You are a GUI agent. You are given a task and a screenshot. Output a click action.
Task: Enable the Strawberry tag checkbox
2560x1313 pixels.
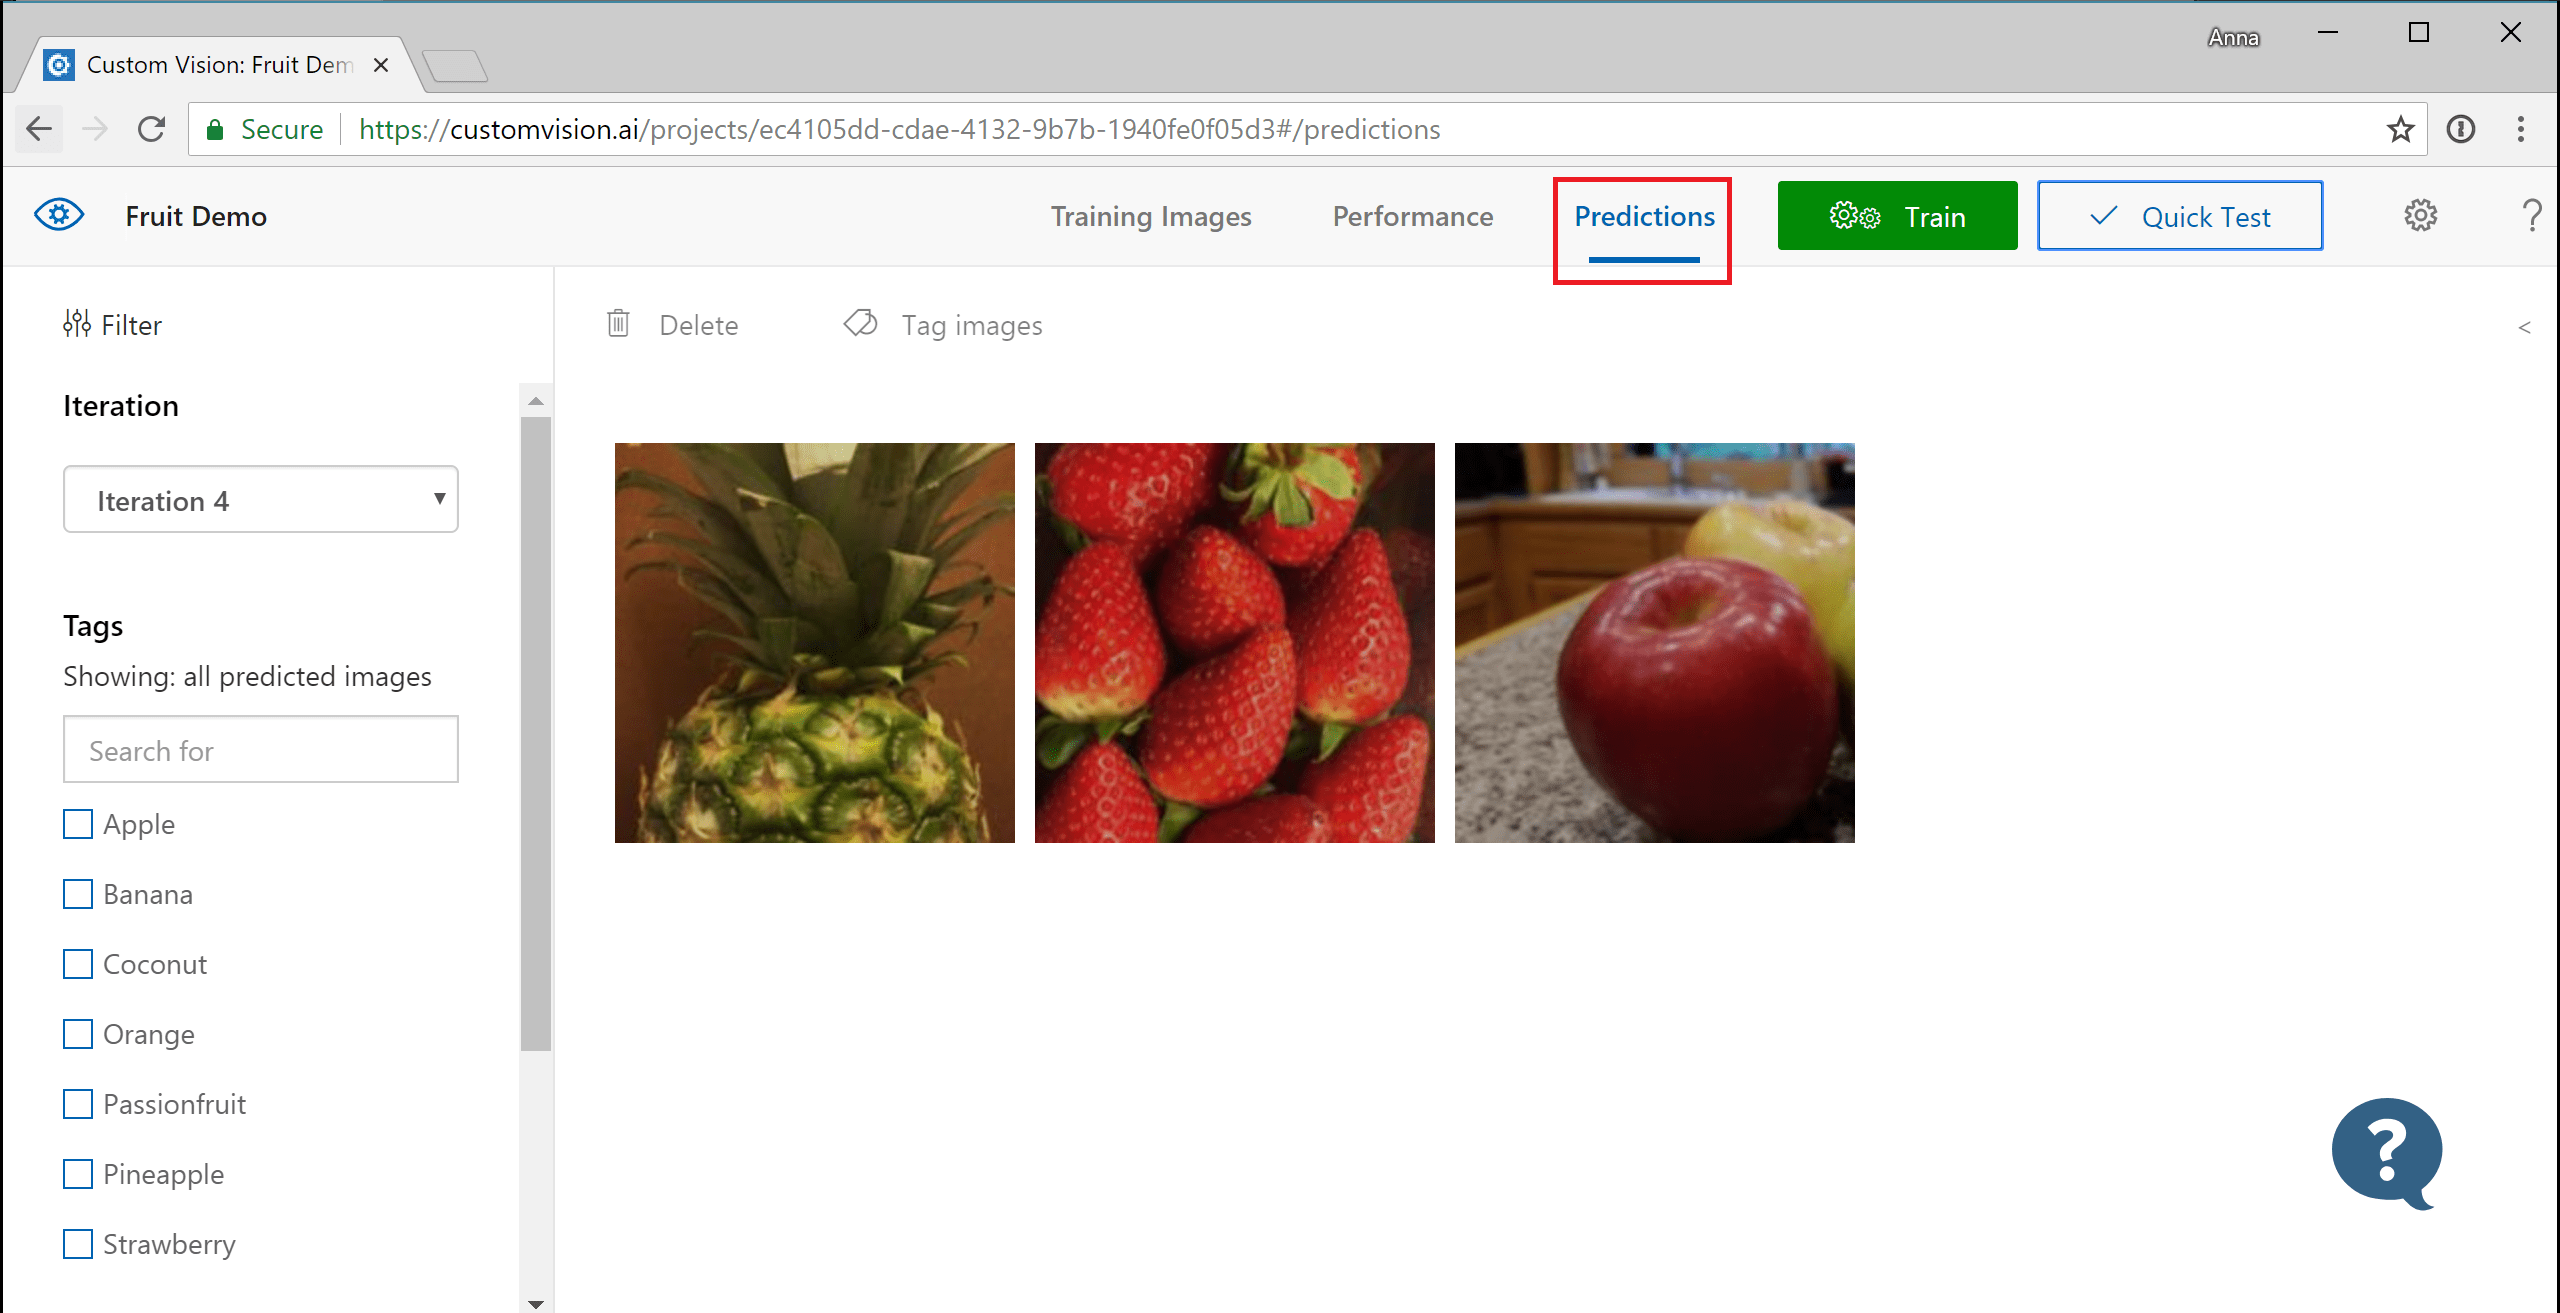tap(79, 1243)
